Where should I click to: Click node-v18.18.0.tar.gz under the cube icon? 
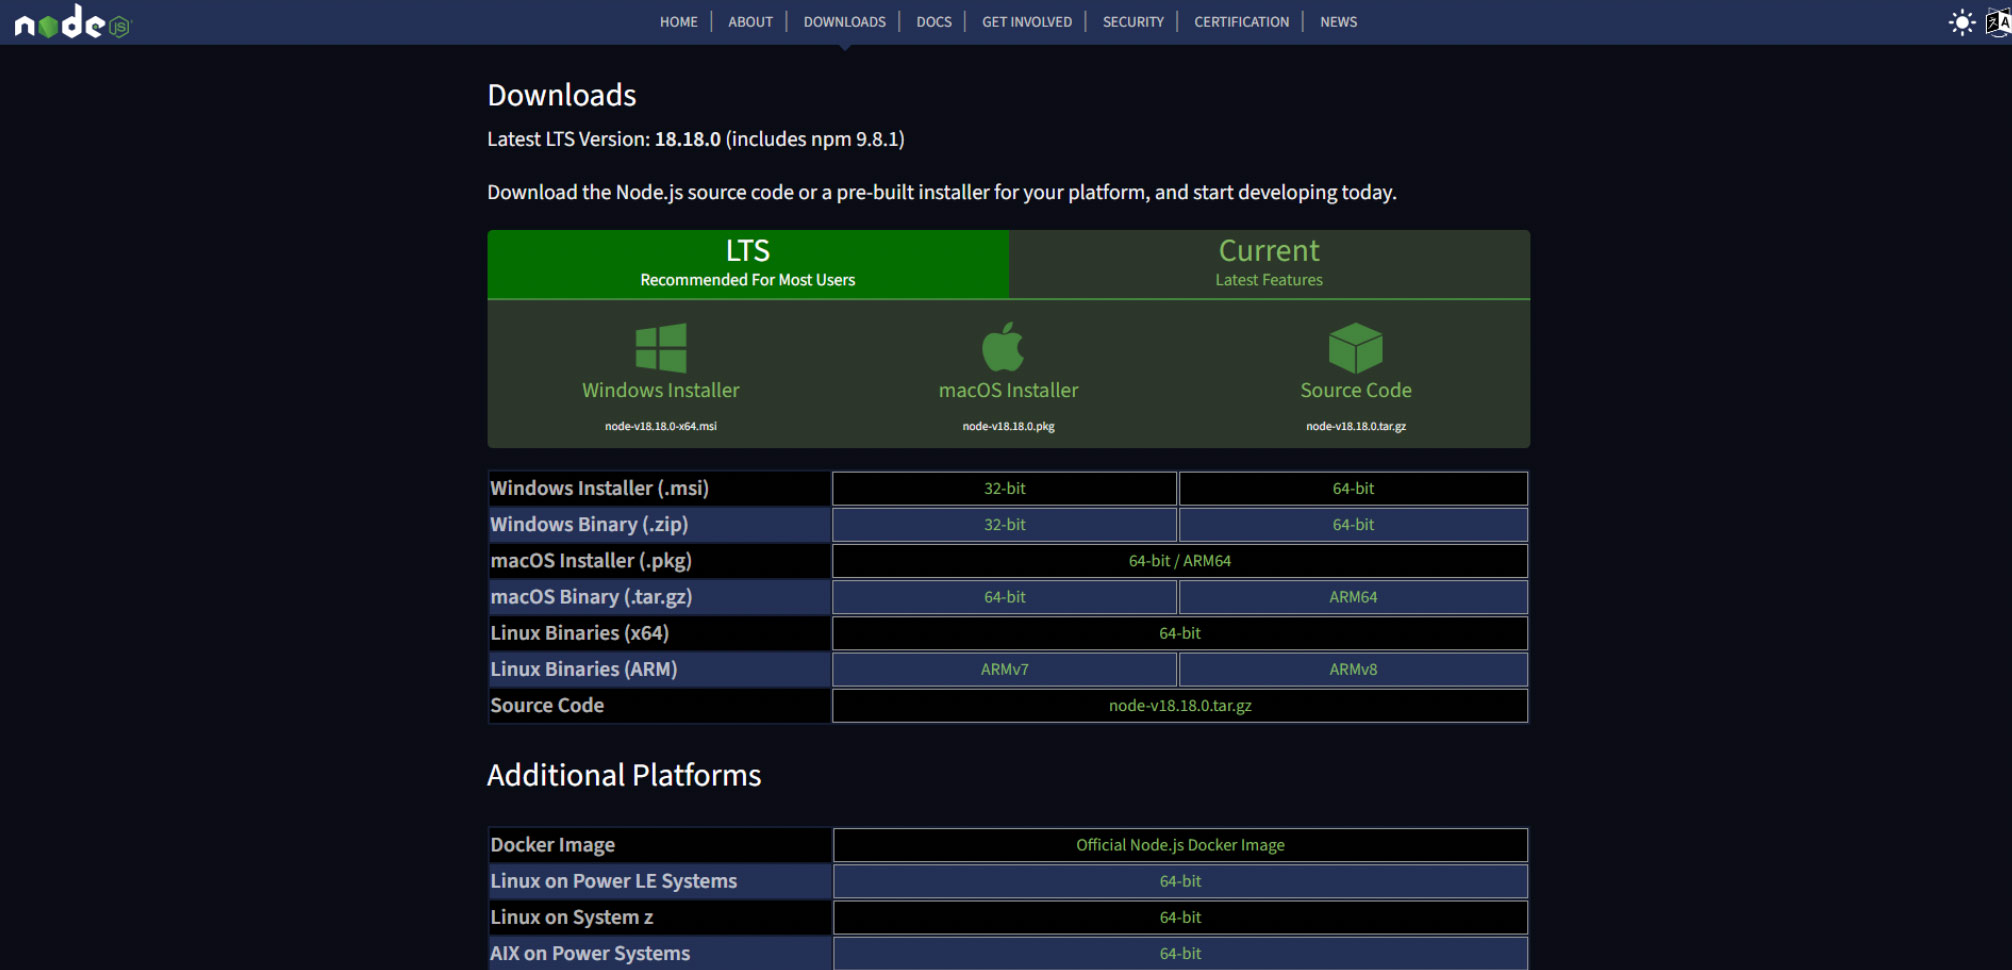(1356, 426)
